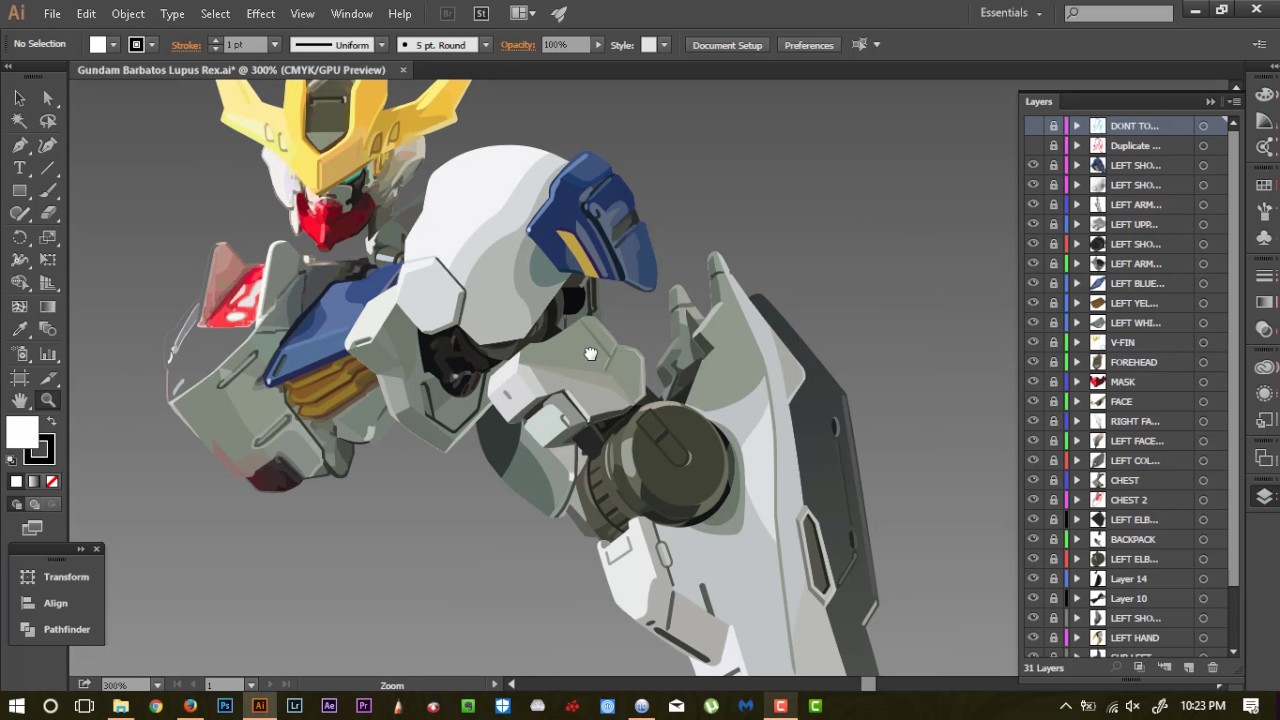Hide the FOREHEAD layer

pyautogui.click(x=1033, y=362)
